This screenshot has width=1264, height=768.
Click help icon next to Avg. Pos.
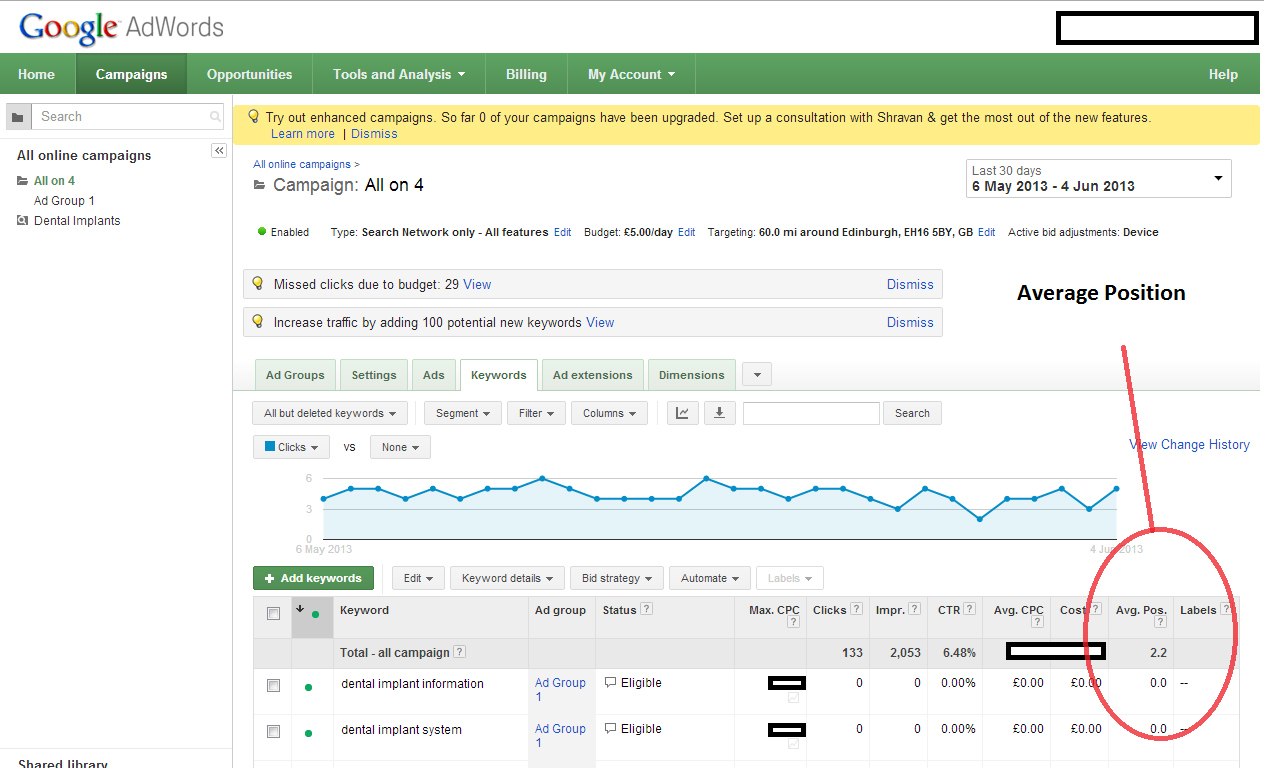[x=1160, y=622]
